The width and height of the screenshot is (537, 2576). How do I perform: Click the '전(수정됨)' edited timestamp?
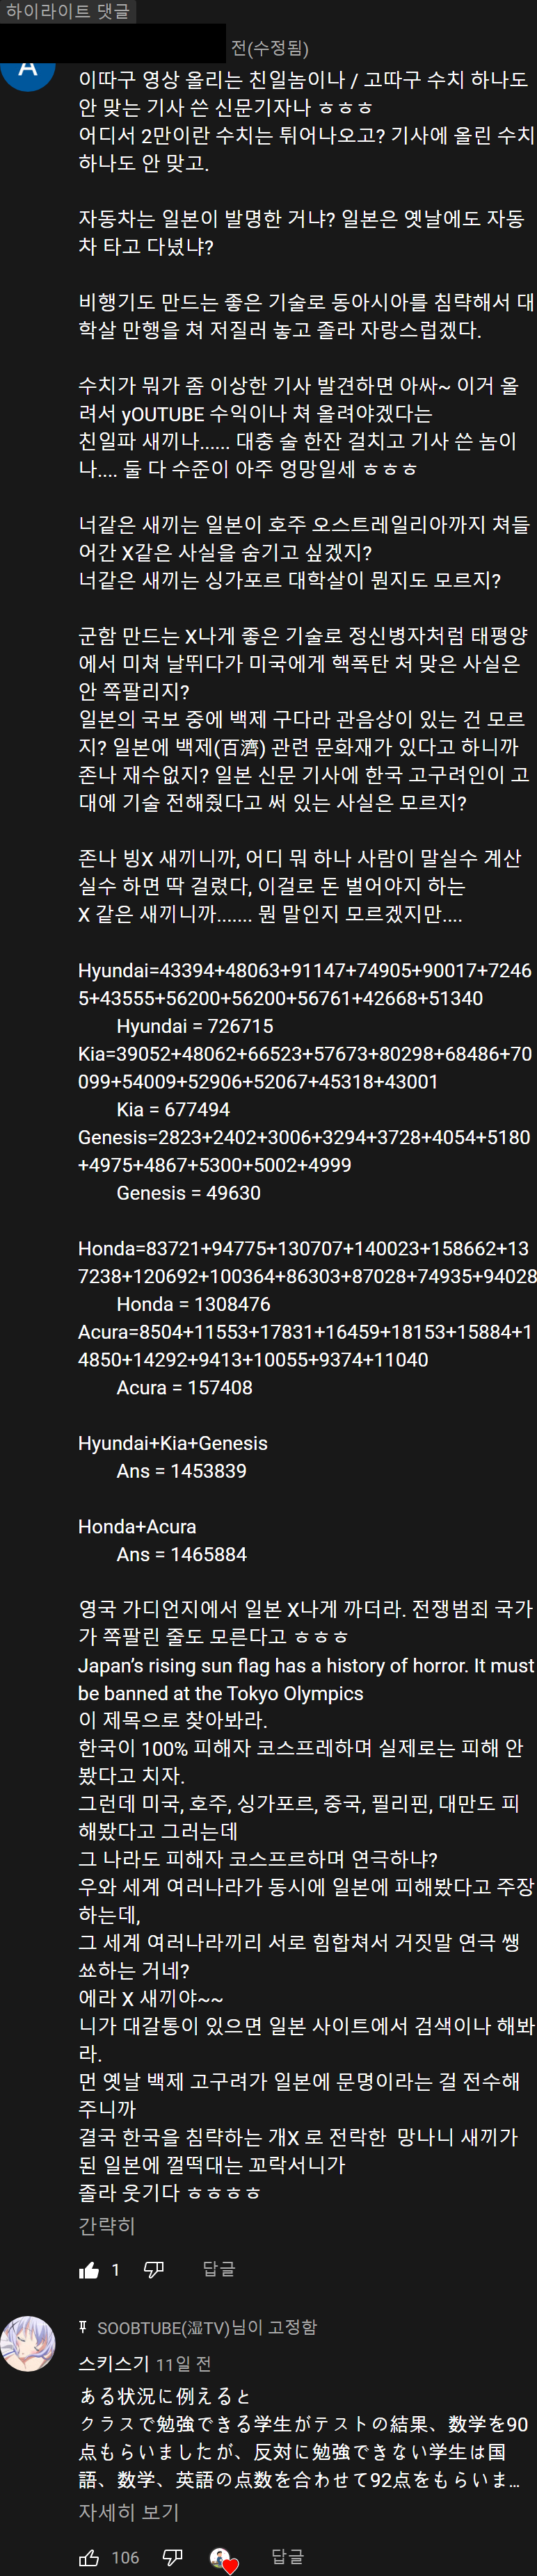coord(269,48)
